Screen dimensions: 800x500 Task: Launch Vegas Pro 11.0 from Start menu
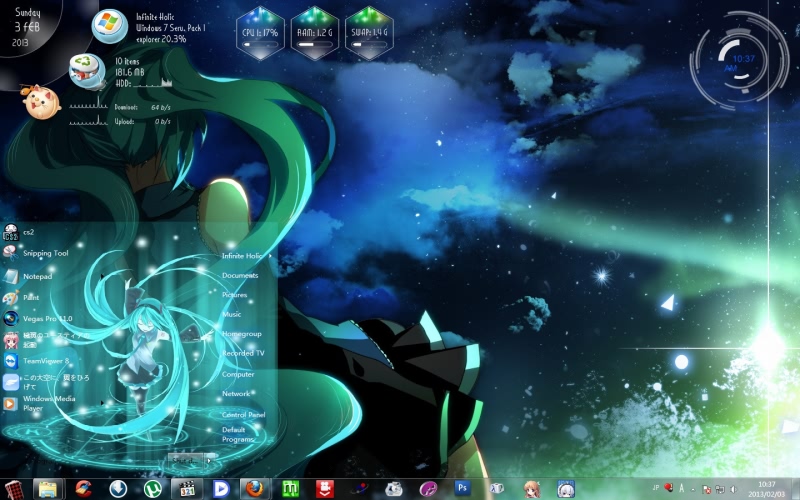click(38, 318)
